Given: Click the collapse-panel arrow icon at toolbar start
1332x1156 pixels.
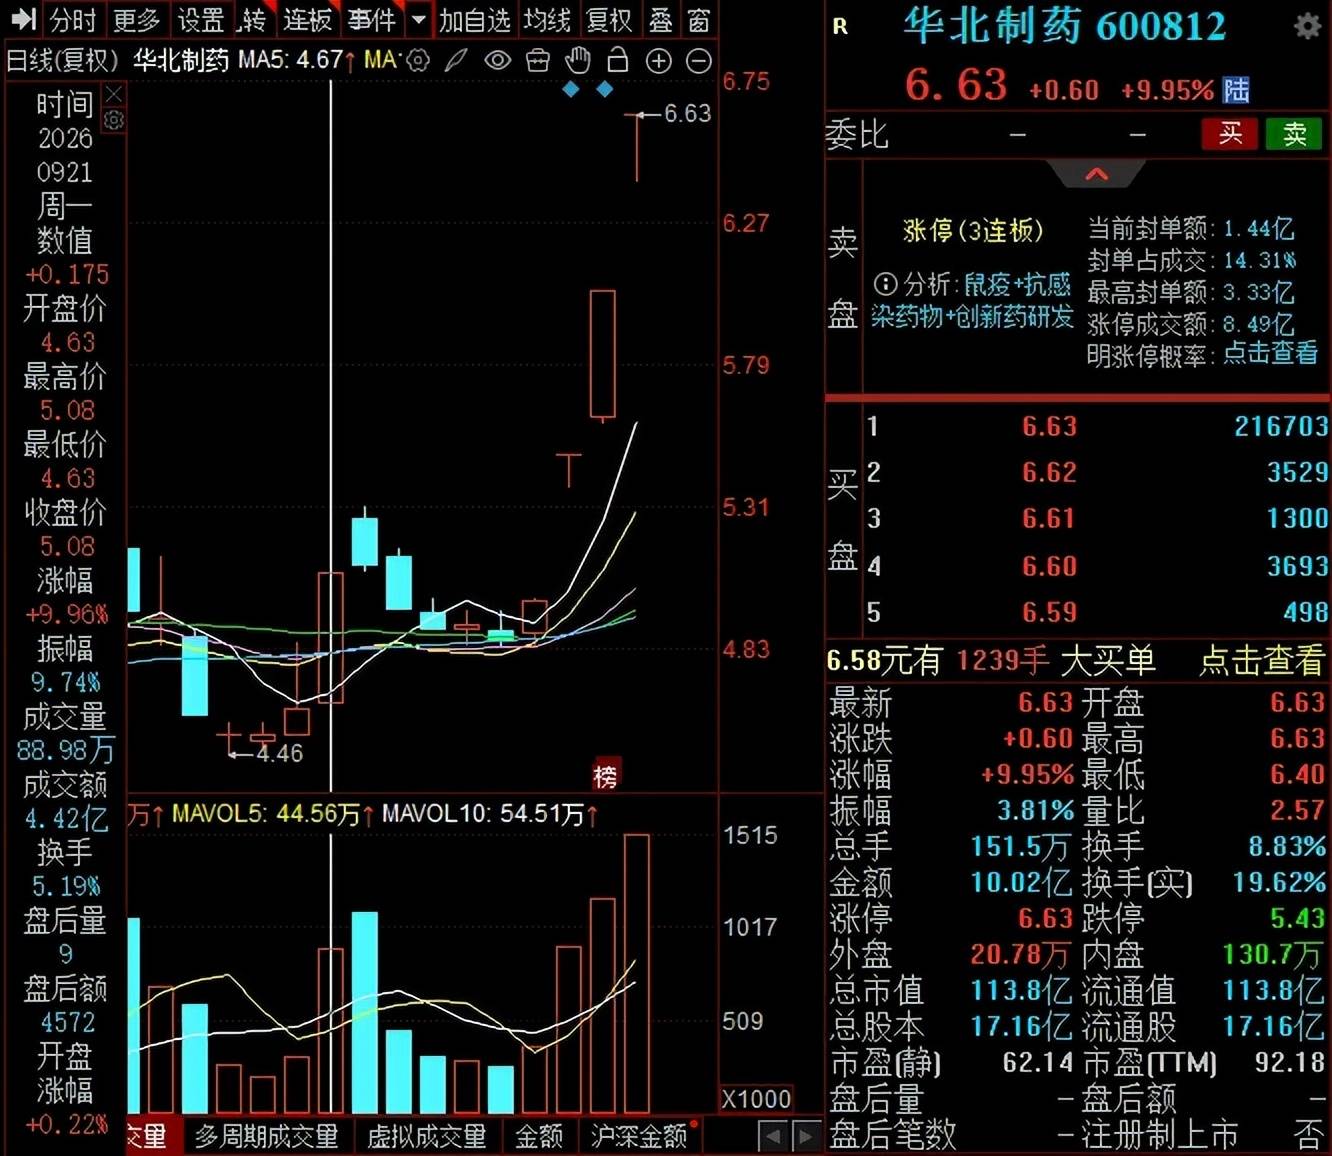Looking at the screenshot, I should (x=22, y=19).
